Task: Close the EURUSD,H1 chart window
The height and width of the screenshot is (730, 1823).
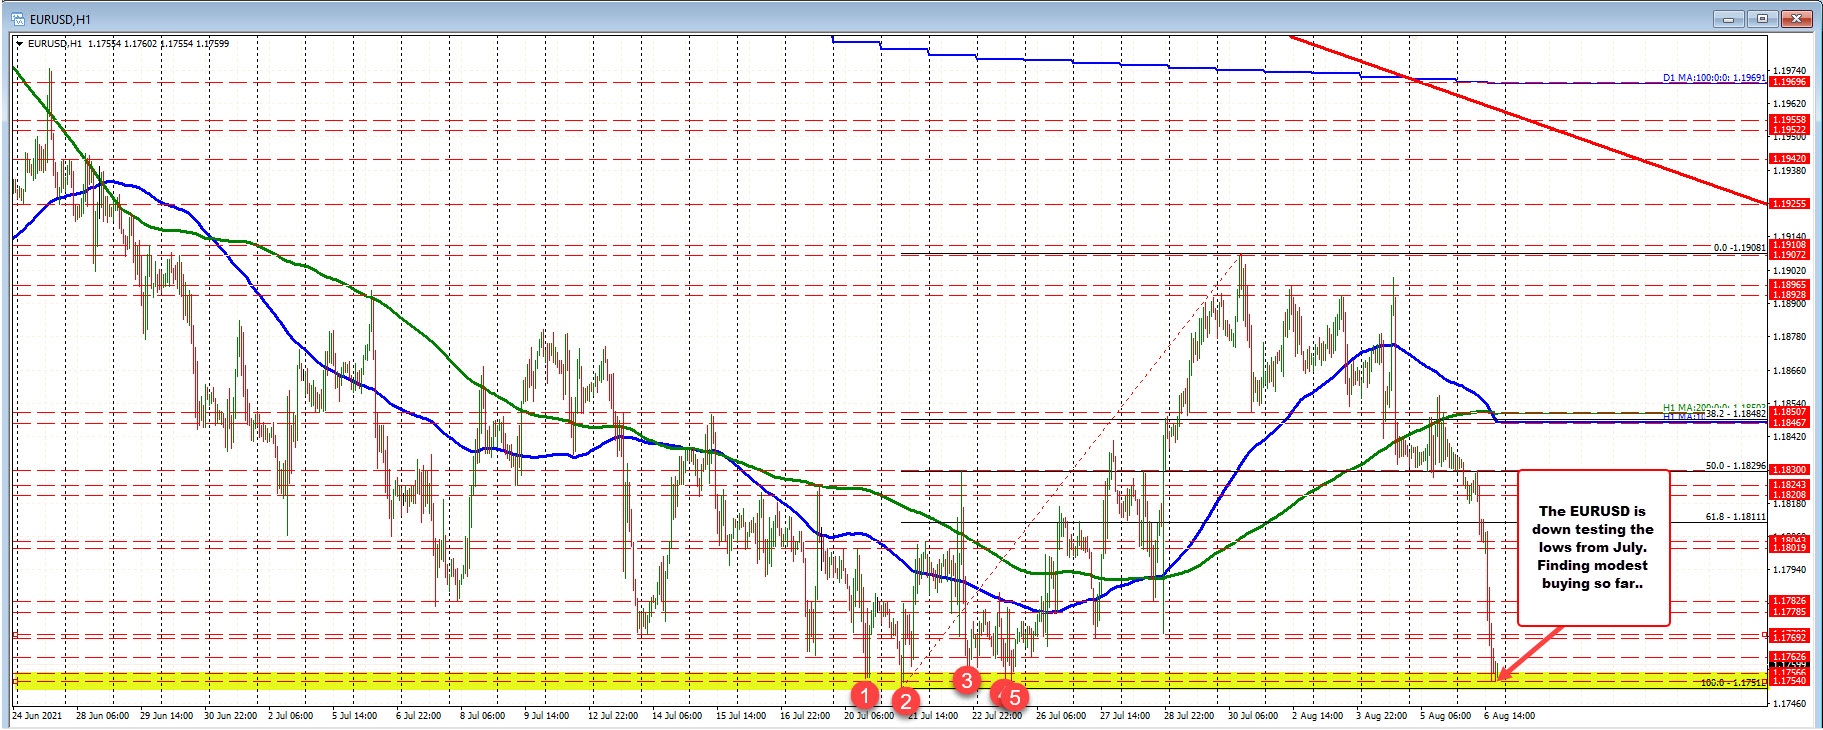Action: (1797, 19)
